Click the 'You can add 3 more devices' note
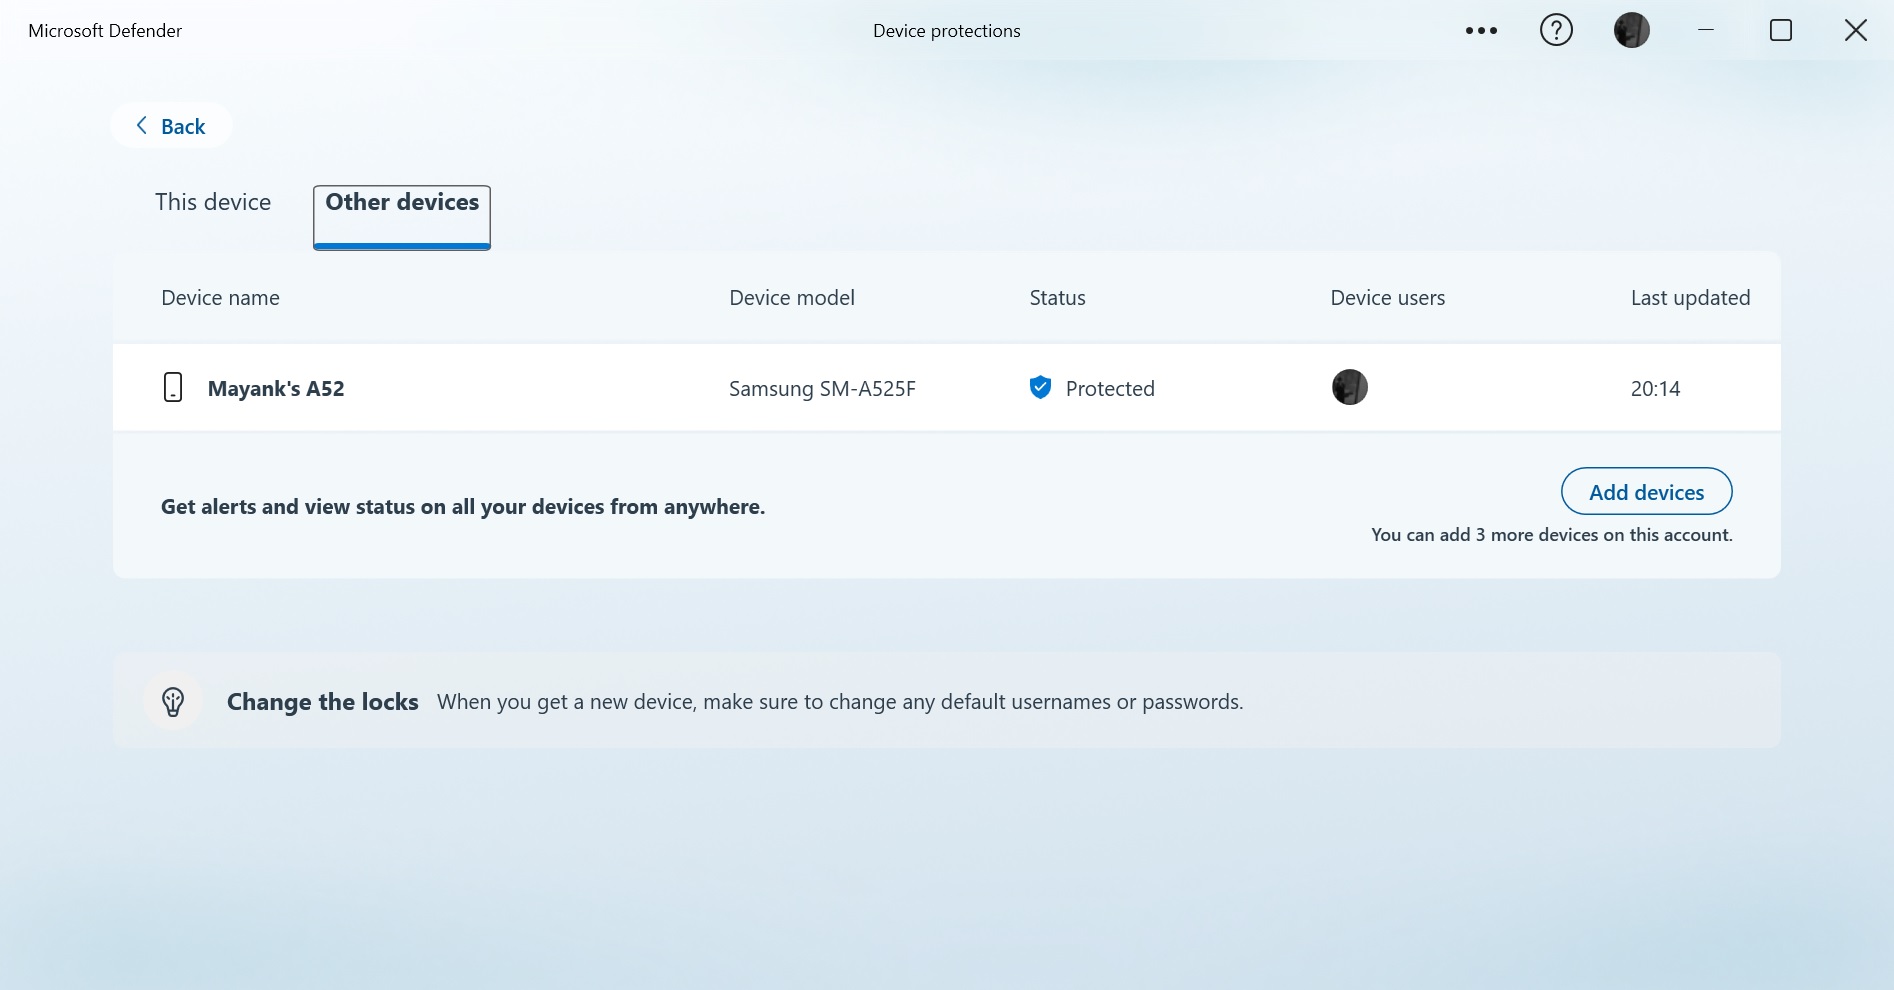1894x990 pixels. pos(1551,535)
